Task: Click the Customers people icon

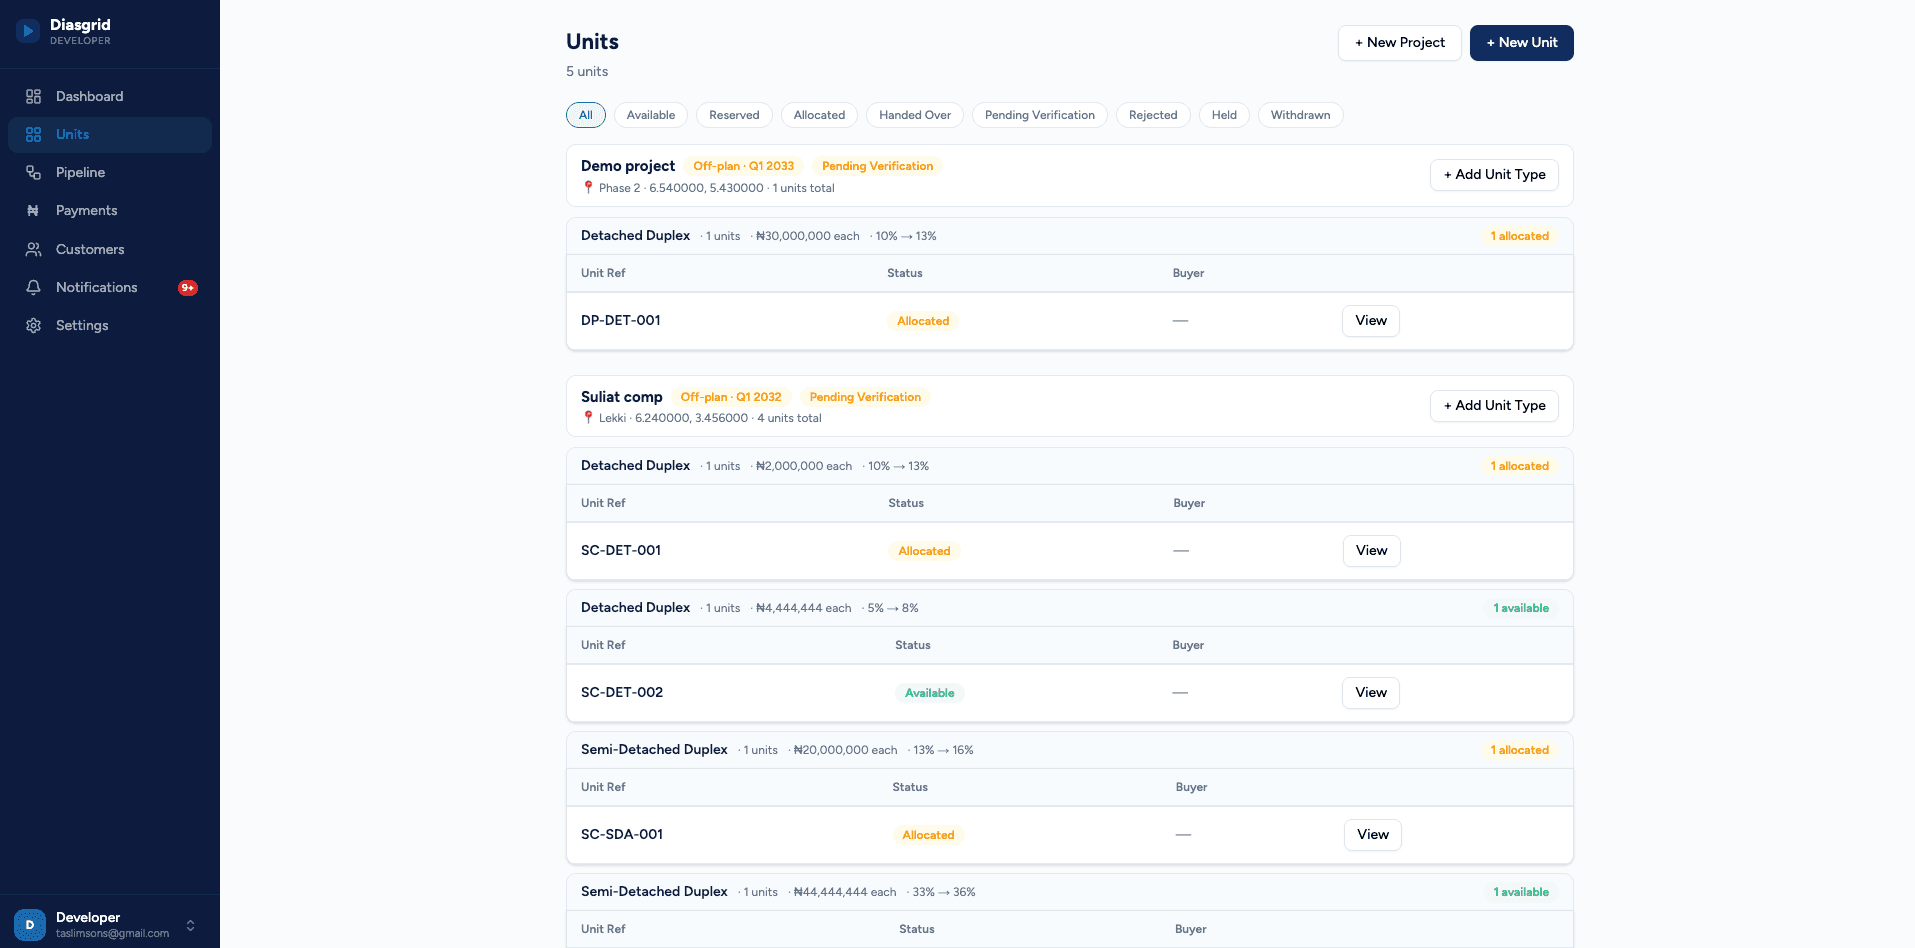Action: pyautogui.click(x=33, y=249)
